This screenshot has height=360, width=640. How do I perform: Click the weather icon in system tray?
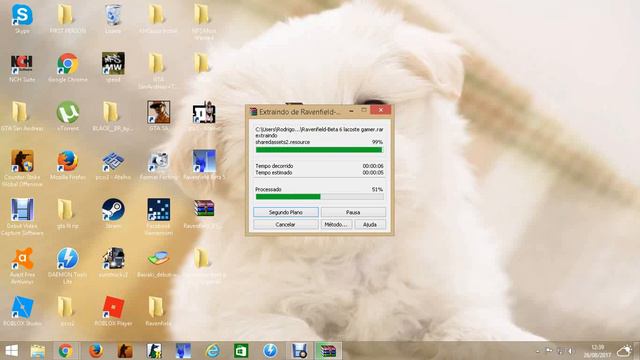pyautogui.click(x=624, y=351)
